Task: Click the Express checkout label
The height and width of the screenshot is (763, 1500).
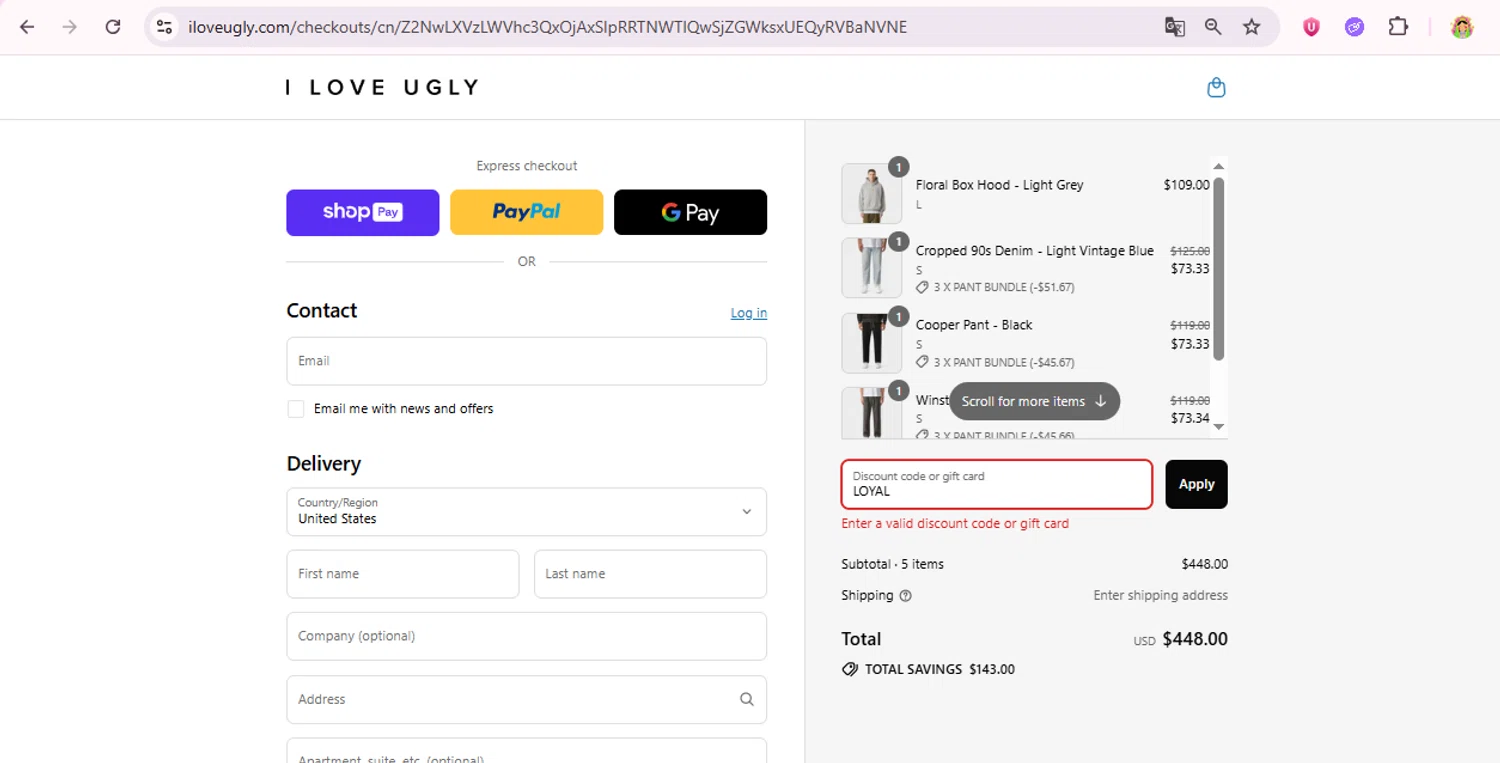Action: [x=527, y=166]
